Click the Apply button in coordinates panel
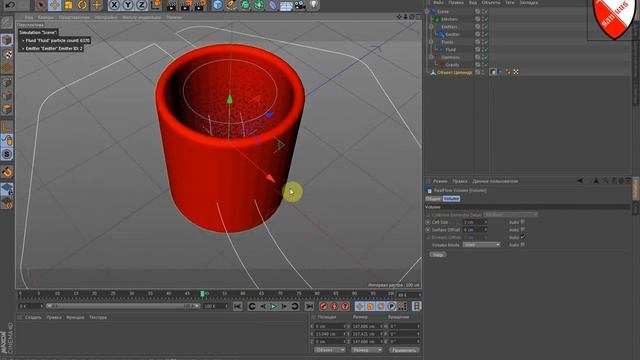This screenshot has height=360, width=640. coord(404,350)
